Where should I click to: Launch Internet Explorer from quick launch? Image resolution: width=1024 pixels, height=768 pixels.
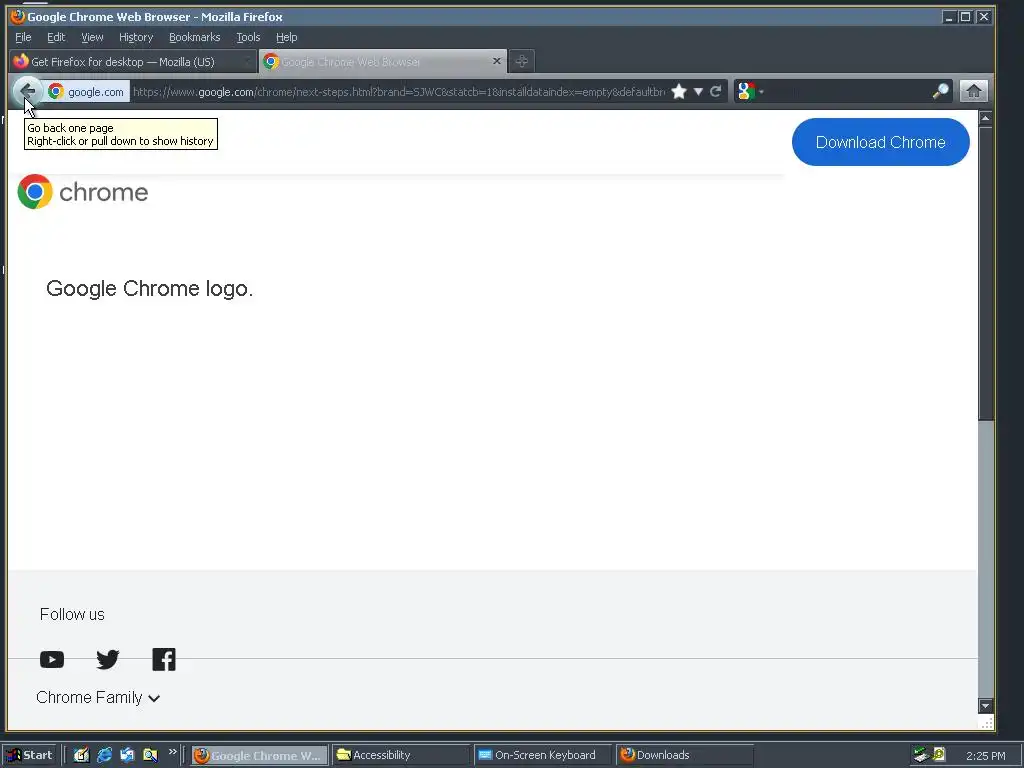click(104, 755)
